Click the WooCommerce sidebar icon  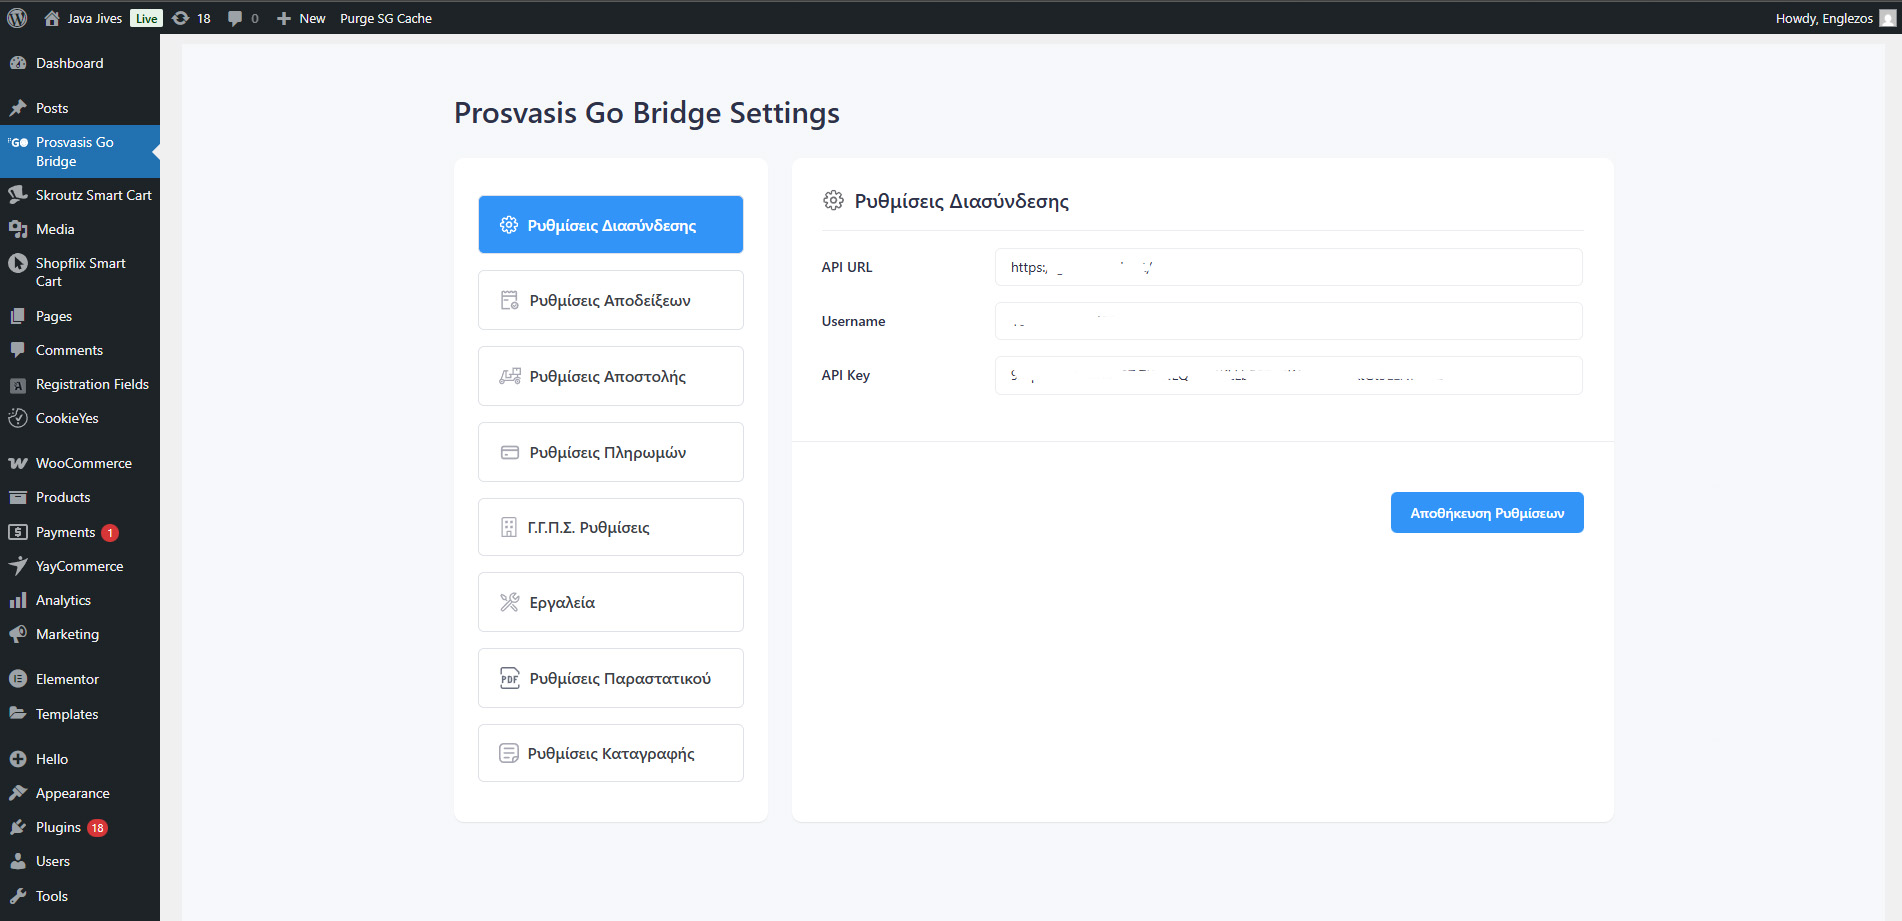[x=18, y=463]
